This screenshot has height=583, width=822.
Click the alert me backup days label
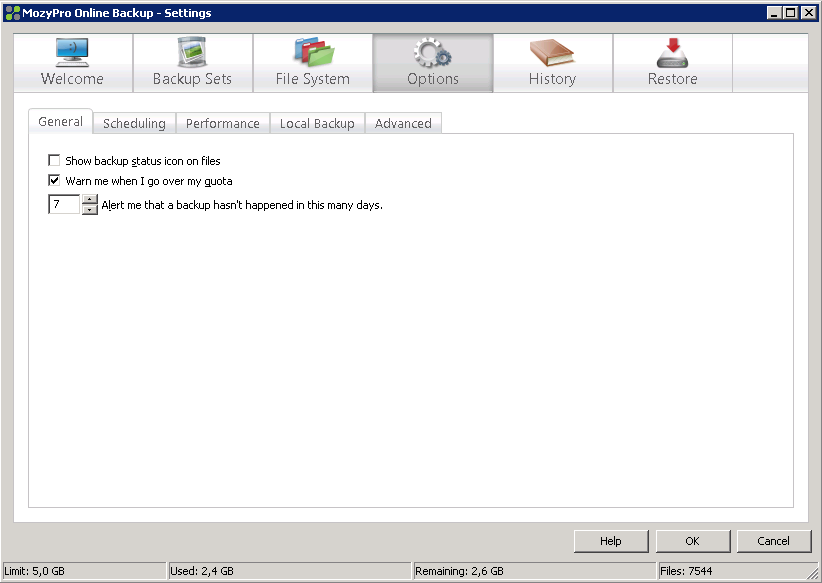(x=242, y=205)
